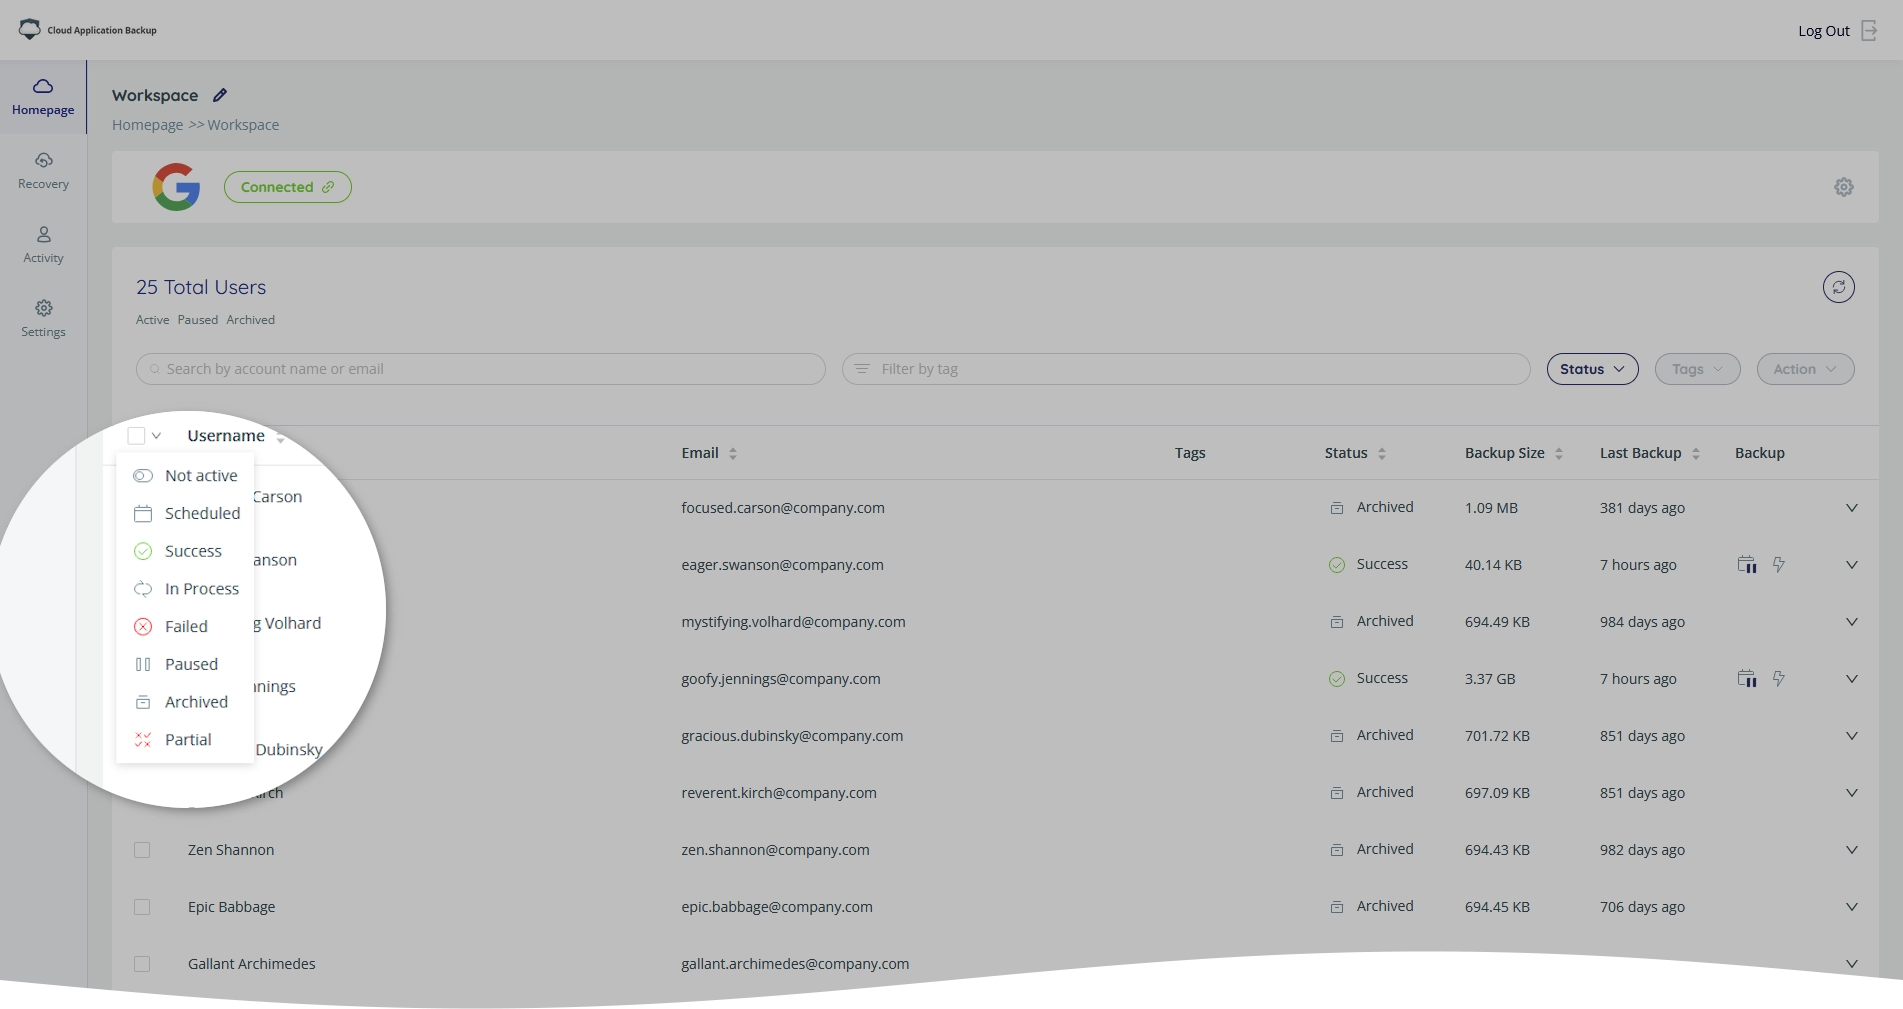This screenshot has height=1009, width=1903.
Task: Run instant backup lightning icon for eager.swanson
Action: tap(1779, 565)
